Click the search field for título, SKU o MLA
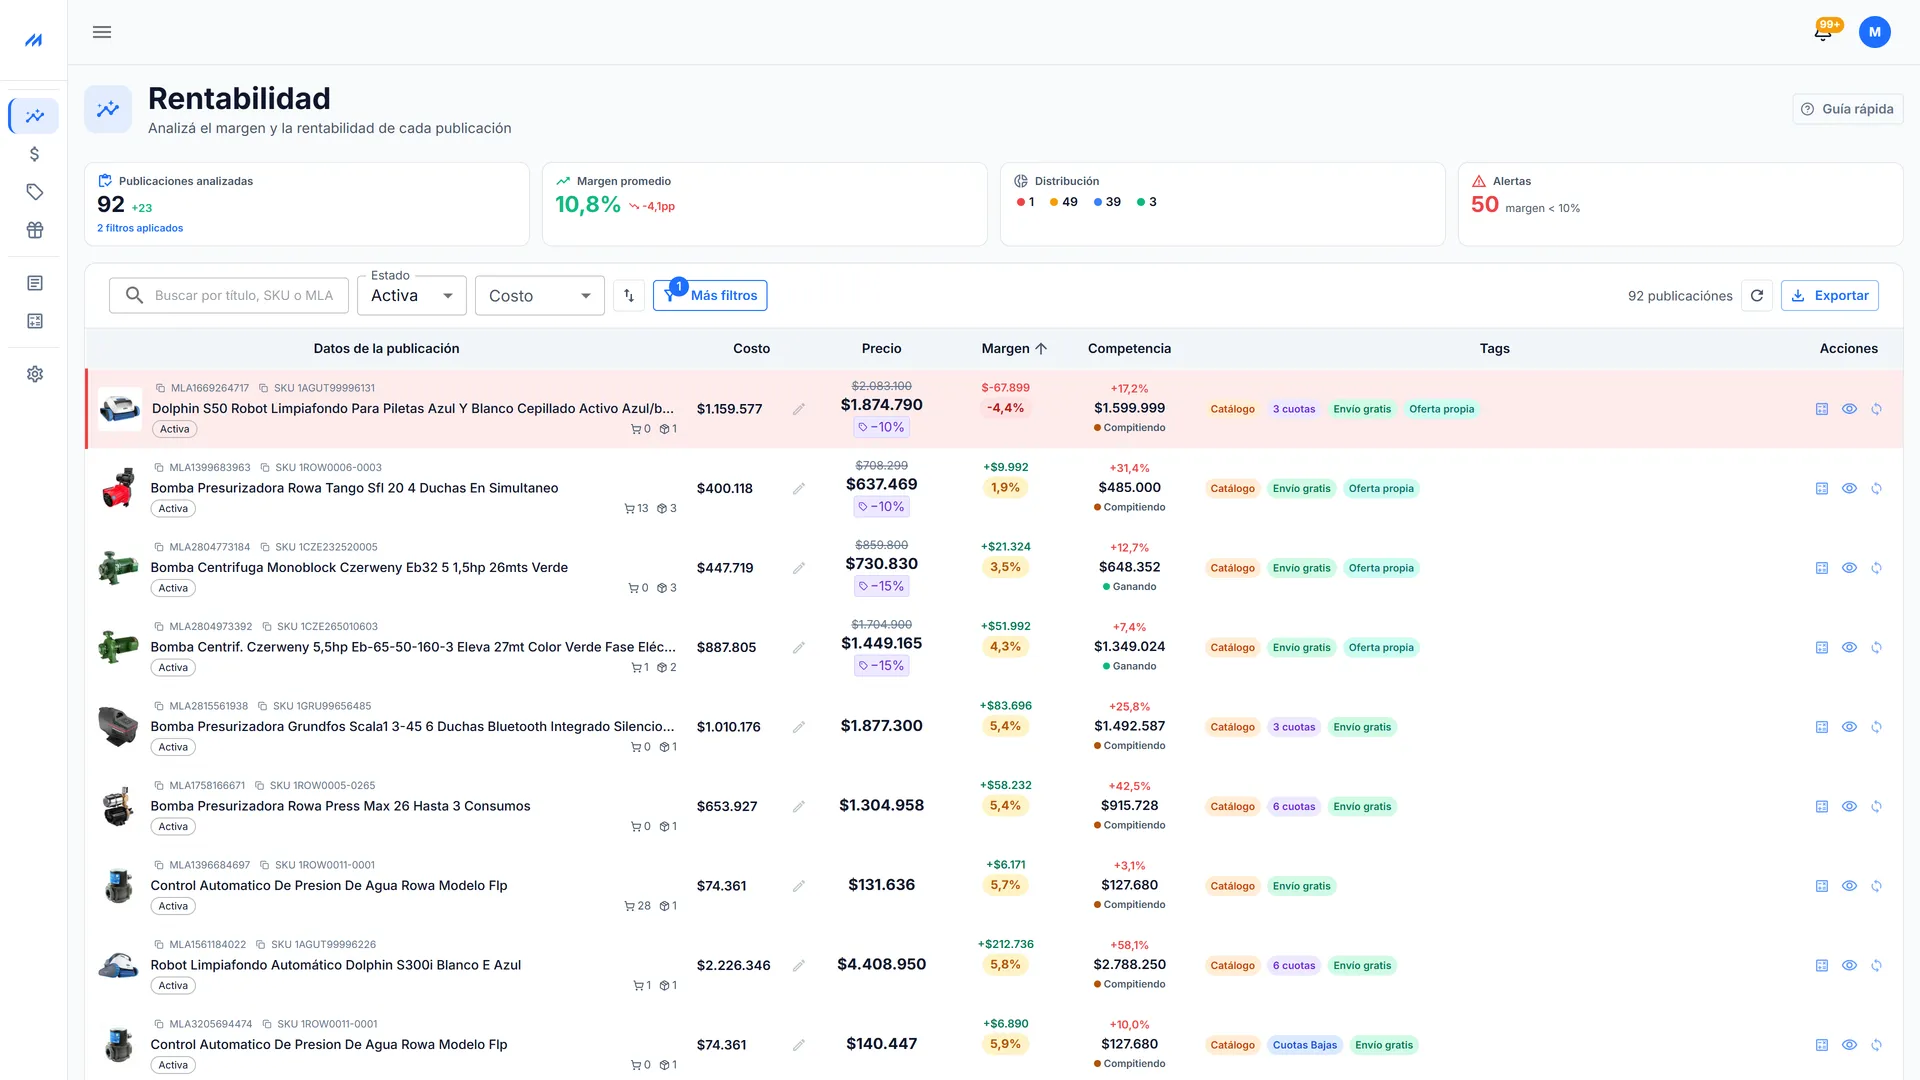The width and height of the screenshot is (1920, 1080). (x=229, y=296)
